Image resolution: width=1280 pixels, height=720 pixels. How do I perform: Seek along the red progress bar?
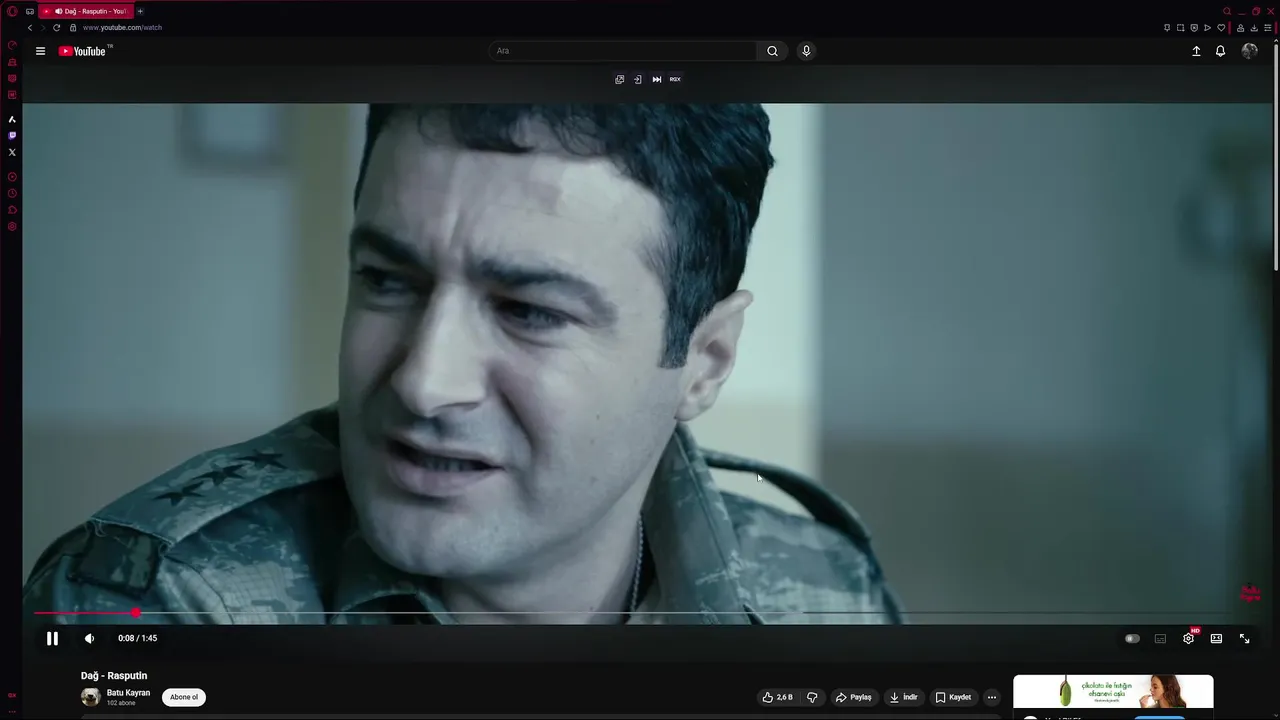point(84,613)
